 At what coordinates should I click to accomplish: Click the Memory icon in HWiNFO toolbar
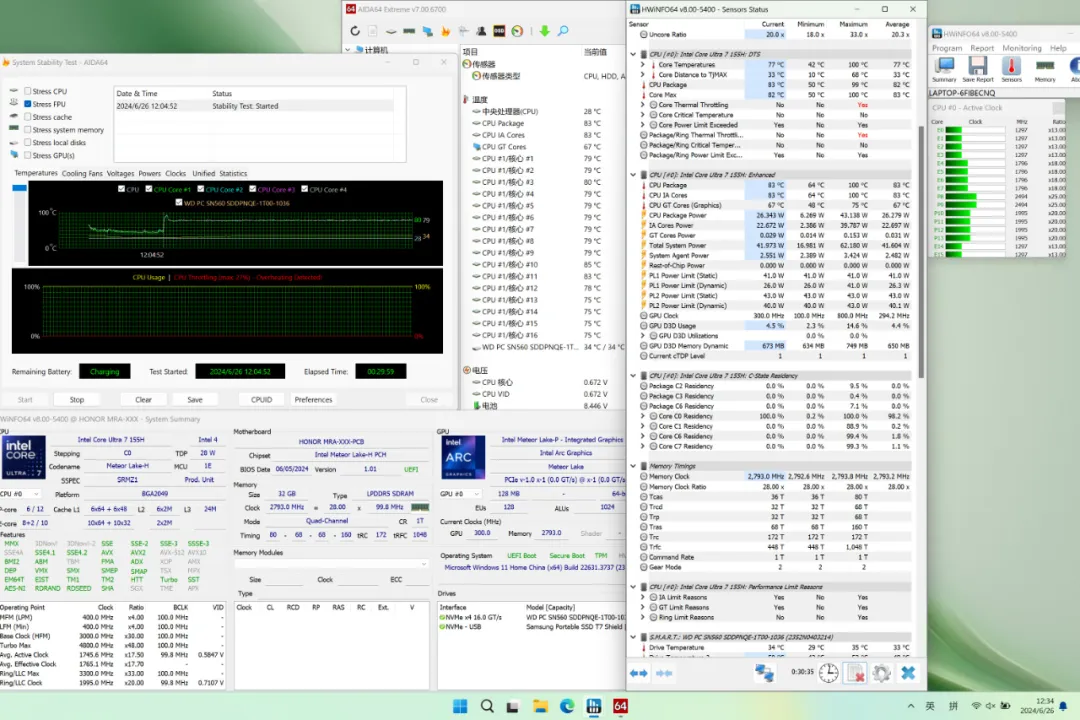click(x=1044, y=67)
